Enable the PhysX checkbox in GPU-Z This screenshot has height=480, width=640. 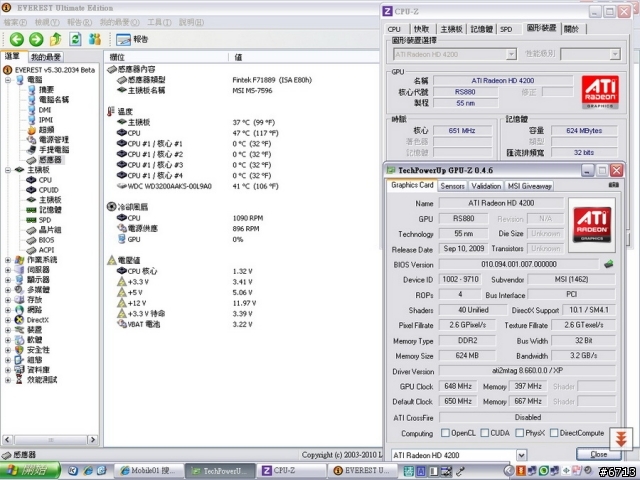pos(519,433)
